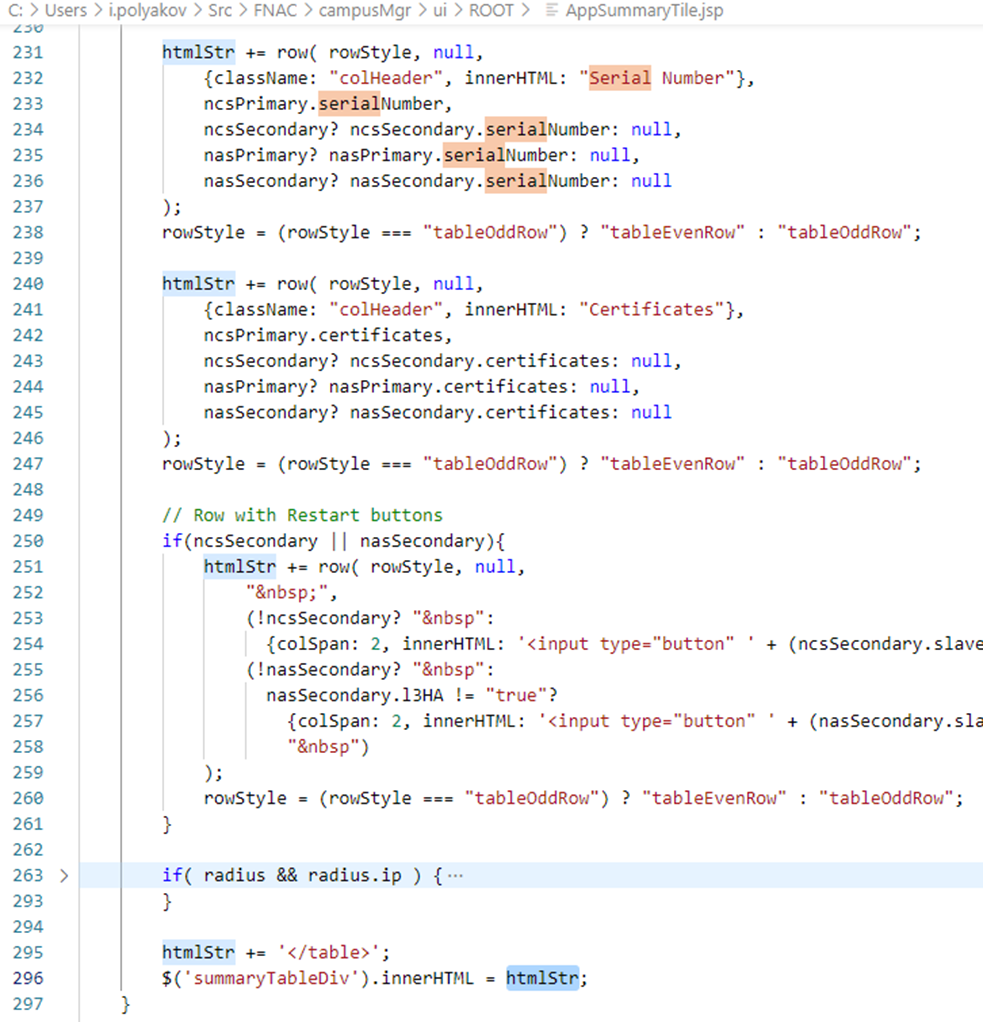Screen dimensions: 983x1022
Task: Click 'nasPrimary.certificates' on line 244
Action: [x=448, y=387]
